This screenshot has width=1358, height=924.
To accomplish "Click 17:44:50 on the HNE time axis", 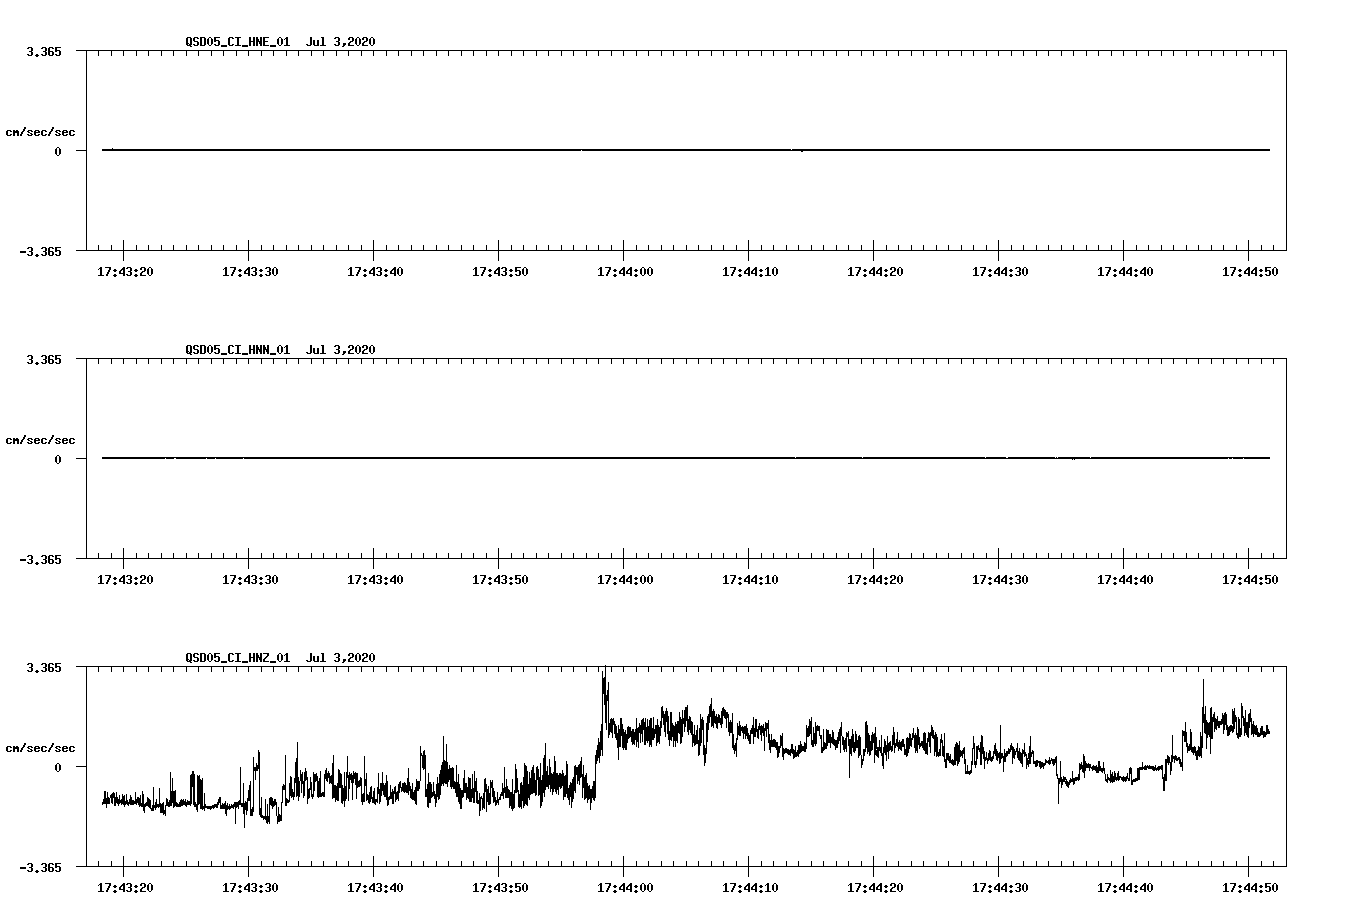I will point(1250,271).
